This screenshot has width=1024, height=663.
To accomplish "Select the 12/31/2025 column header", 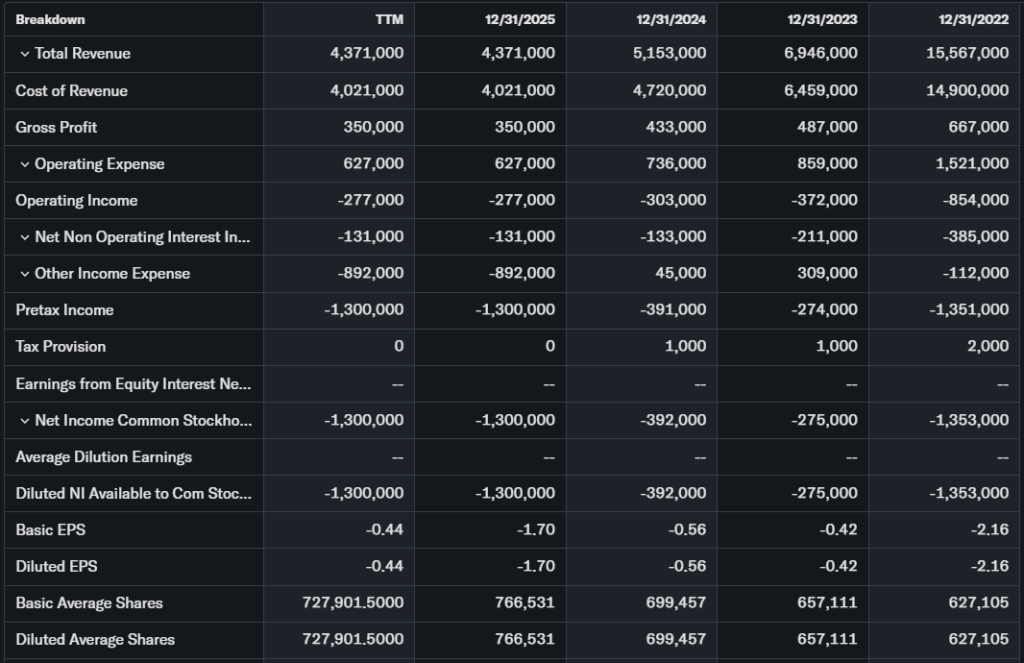I will click(x=524, y=20).
